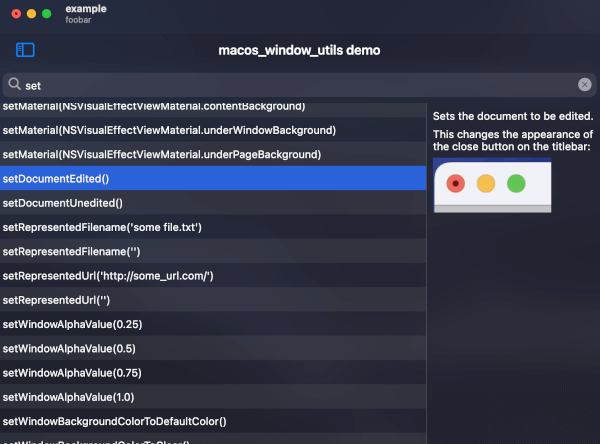Select setWindowAlphaValue(0.75) row
Screen dimensions: 600x444
(x=213, y=372)
